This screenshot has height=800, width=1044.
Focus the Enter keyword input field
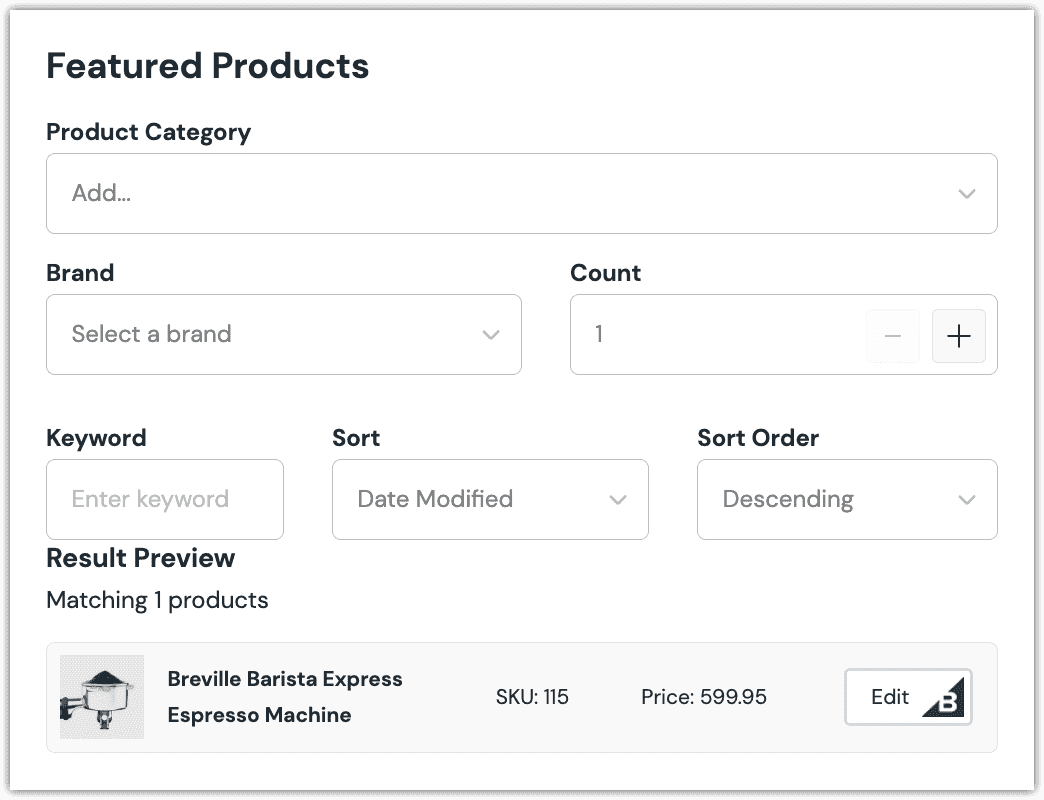point(165,500)
